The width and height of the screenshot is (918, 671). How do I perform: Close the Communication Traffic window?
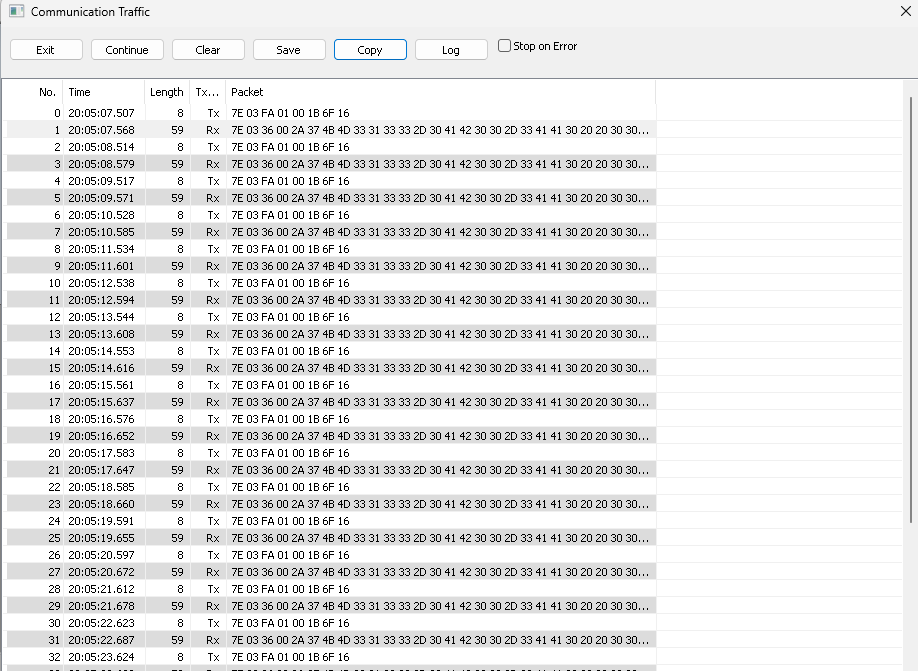tap(905, 11)
